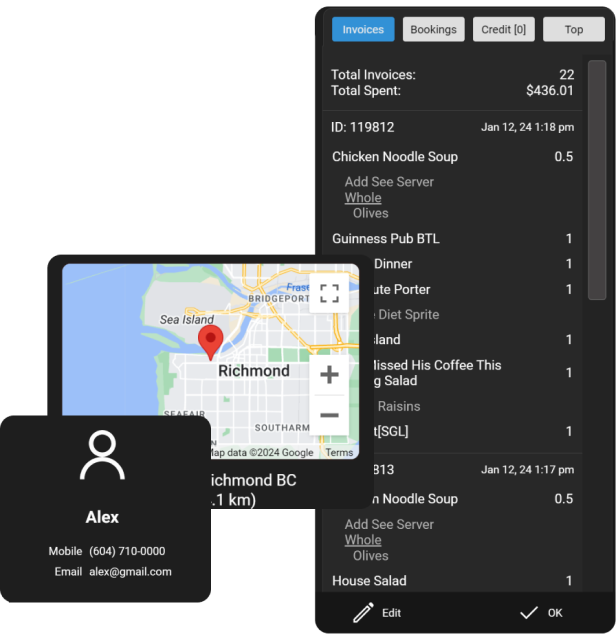
Task: Click the Whole modifier link
Action: coord(363,198)
